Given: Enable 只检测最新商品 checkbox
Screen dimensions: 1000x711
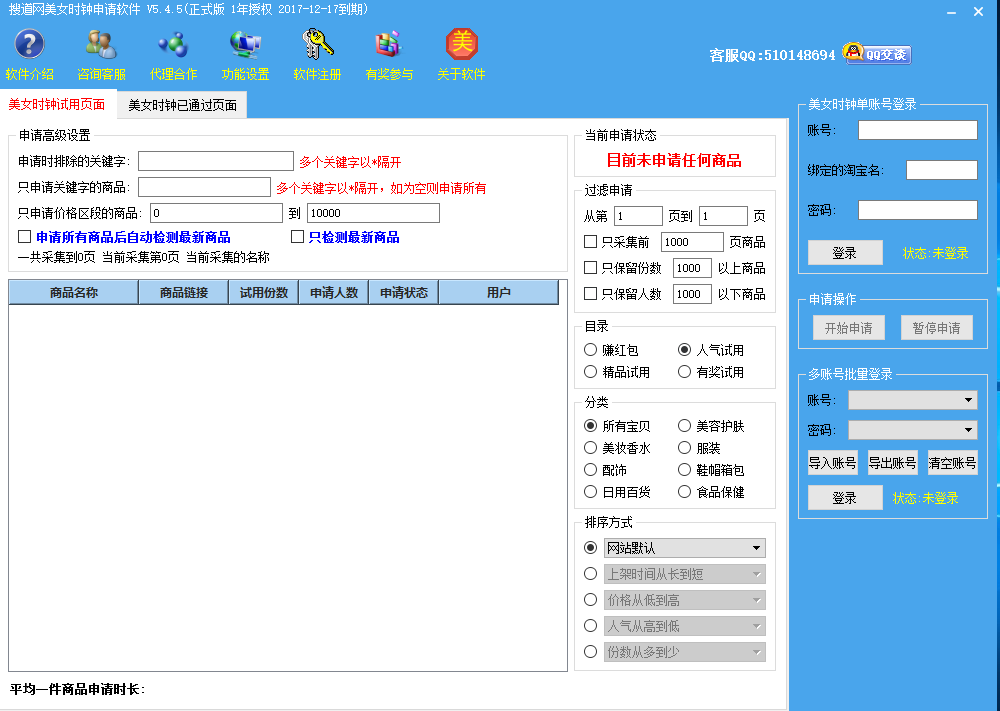Looking at the screenshot, I should (x=298, y=237).
